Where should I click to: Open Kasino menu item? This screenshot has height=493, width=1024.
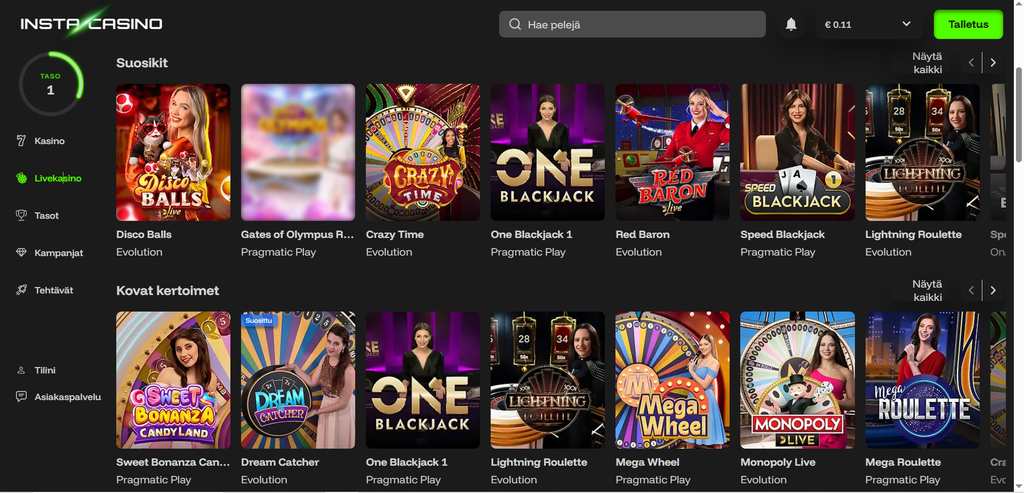(50, 140)
